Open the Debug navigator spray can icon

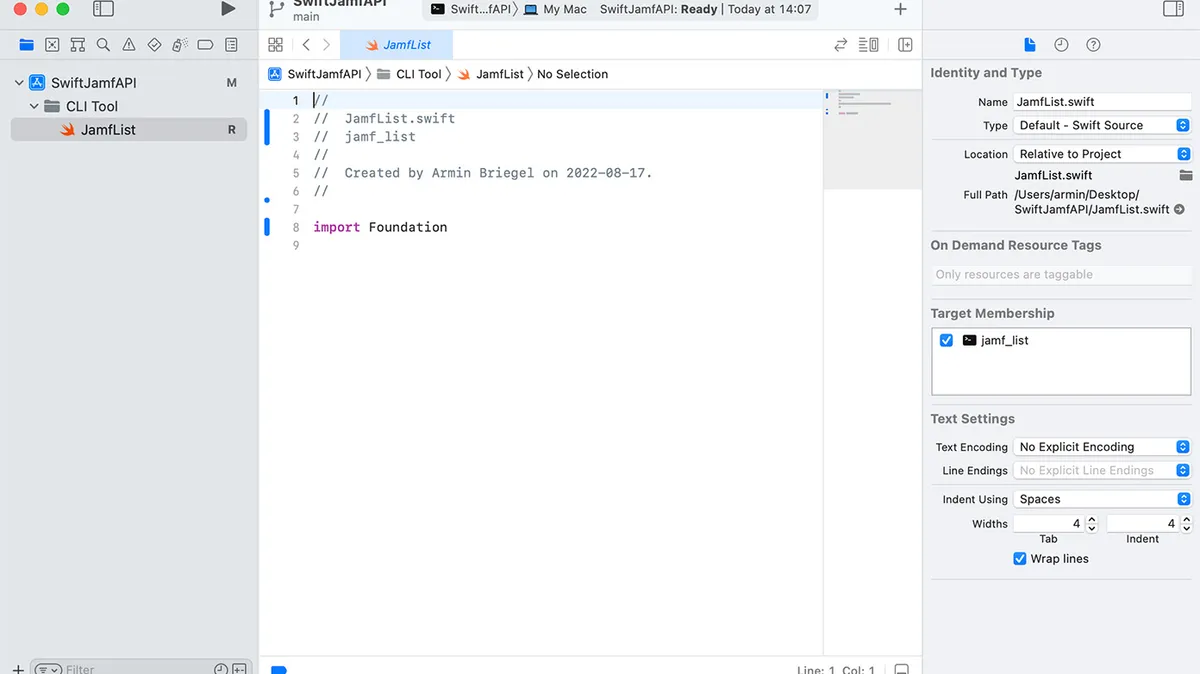tap(182, 44)
